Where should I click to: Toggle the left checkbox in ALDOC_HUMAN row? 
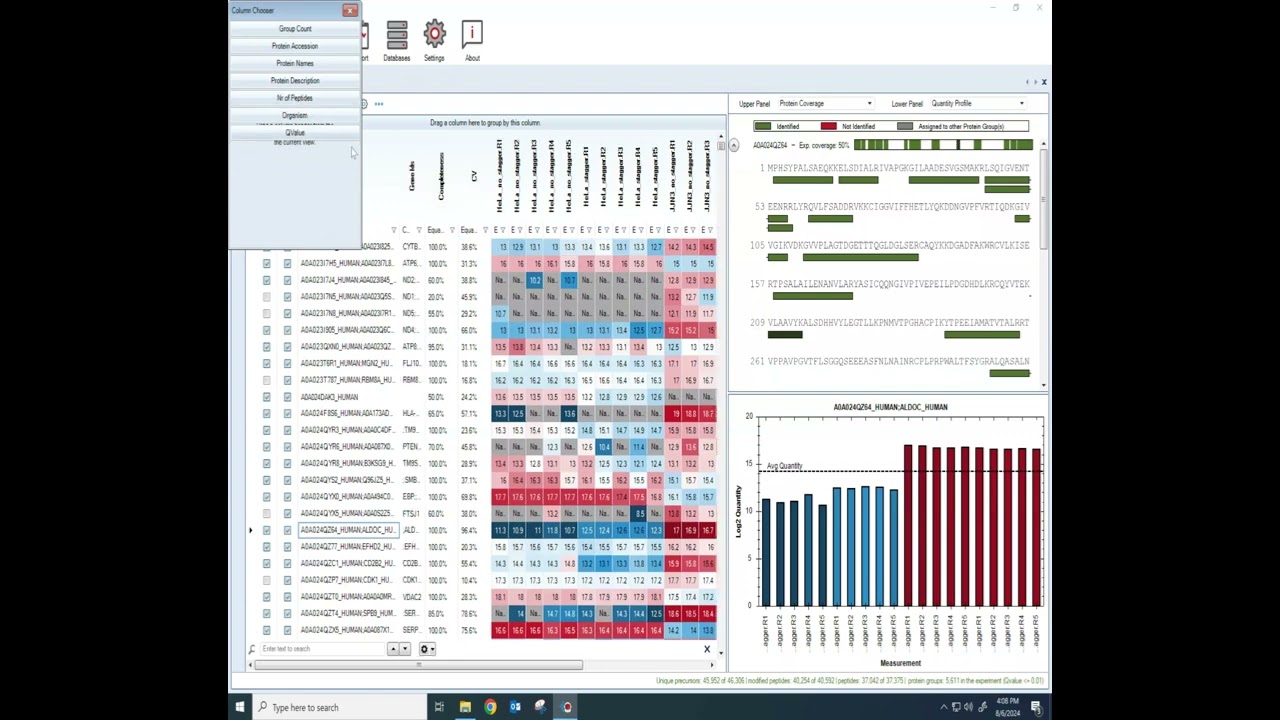266,530
